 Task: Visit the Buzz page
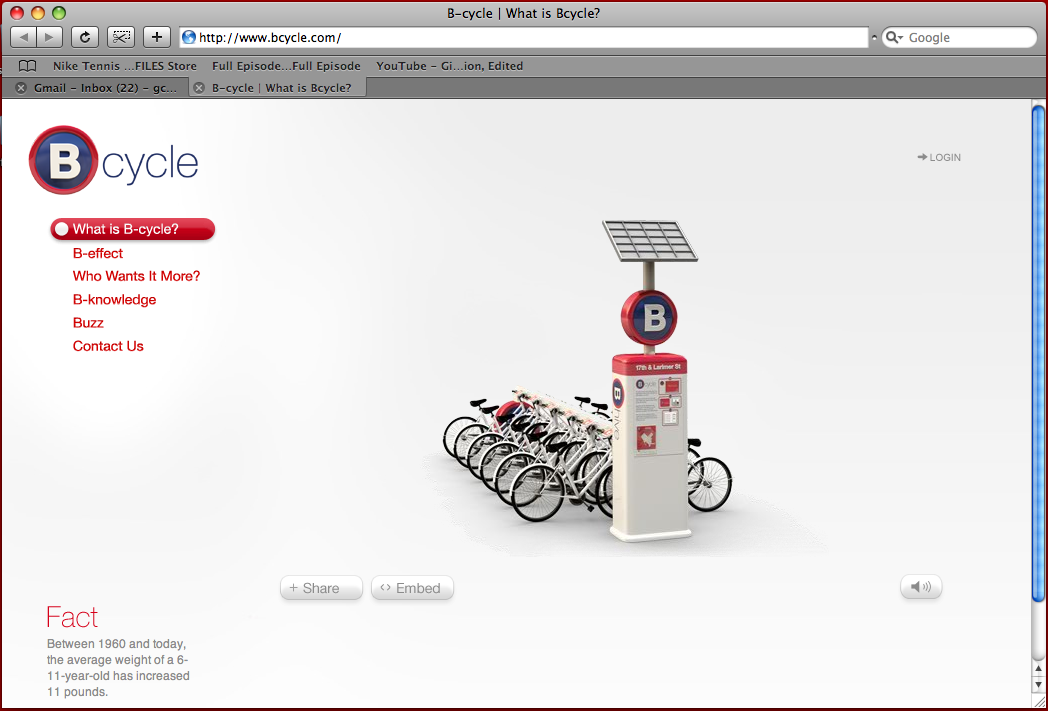[88, 323]
